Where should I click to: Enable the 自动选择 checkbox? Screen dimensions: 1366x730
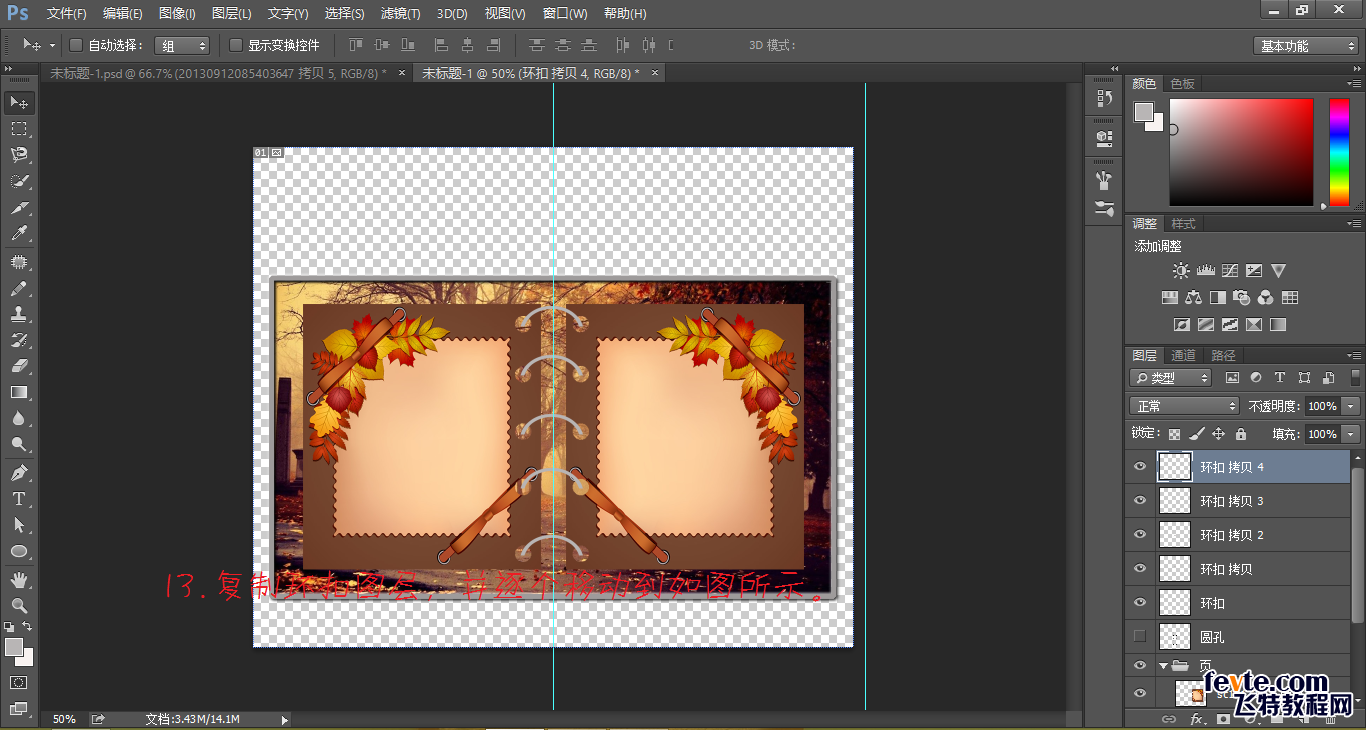point(76,45)
